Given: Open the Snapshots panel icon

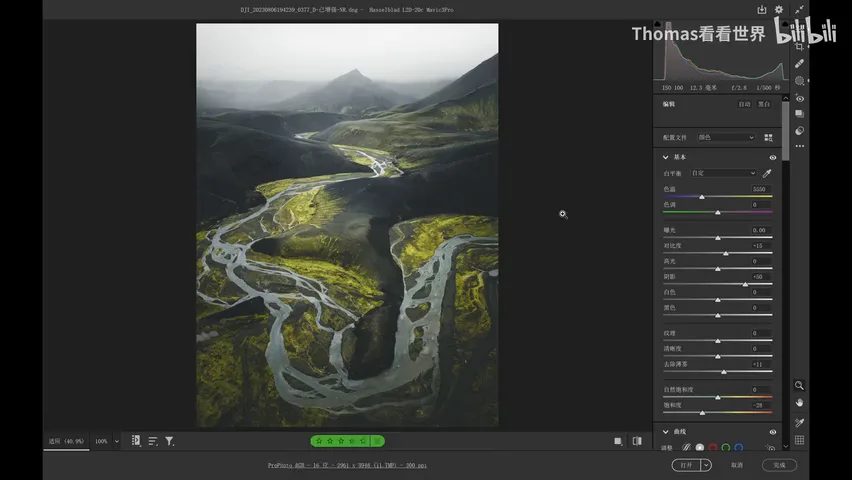Looking at the screenshot, I should 799,114.
